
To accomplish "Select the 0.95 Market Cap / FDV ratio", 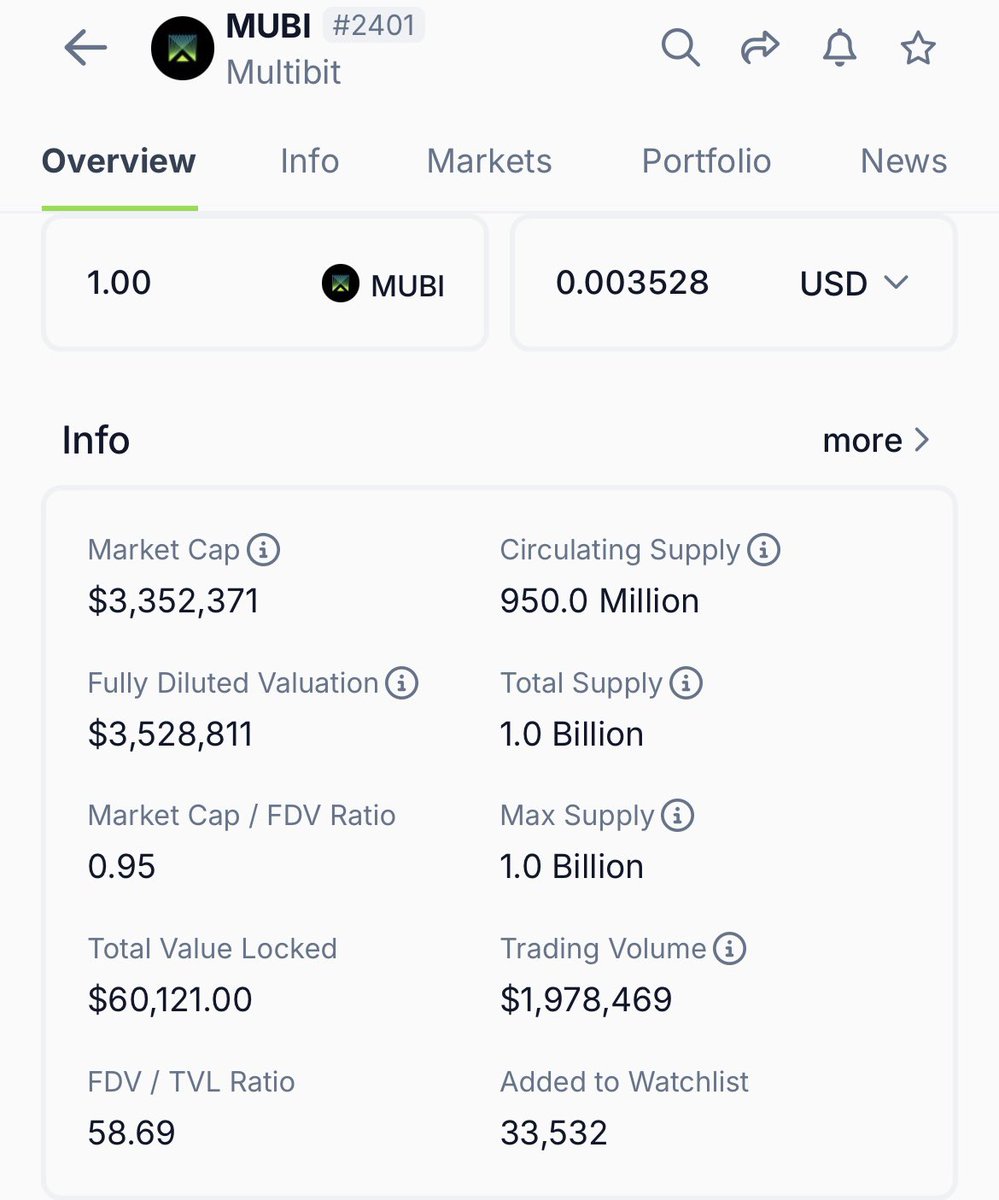I will (x=122, y=866).
